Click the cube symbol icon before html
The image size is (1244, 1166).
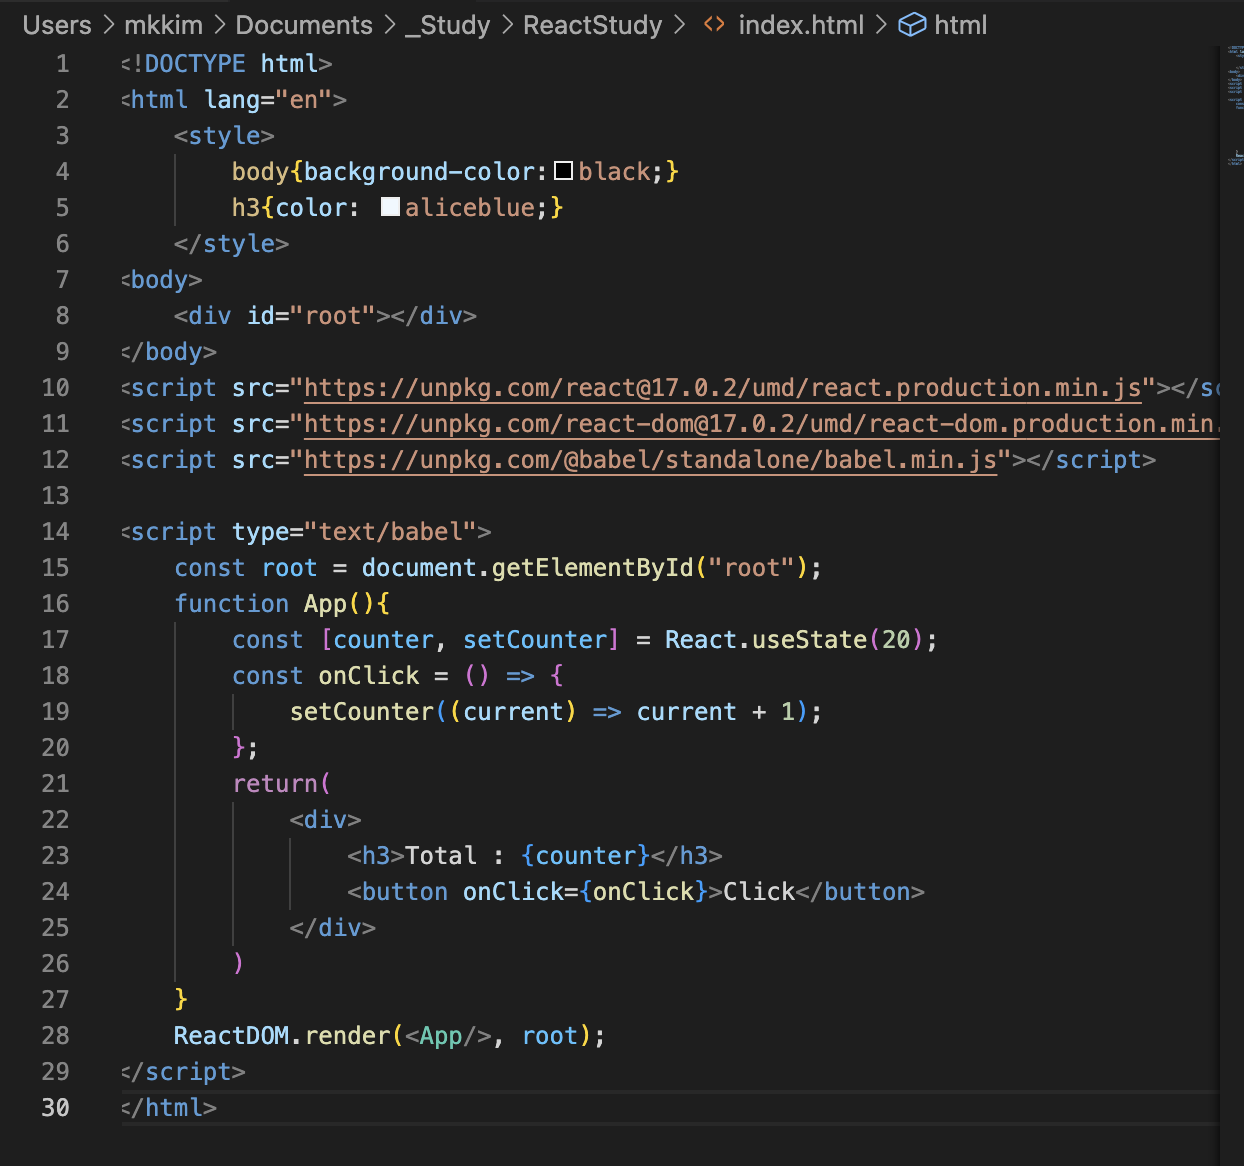coord(912,25)
